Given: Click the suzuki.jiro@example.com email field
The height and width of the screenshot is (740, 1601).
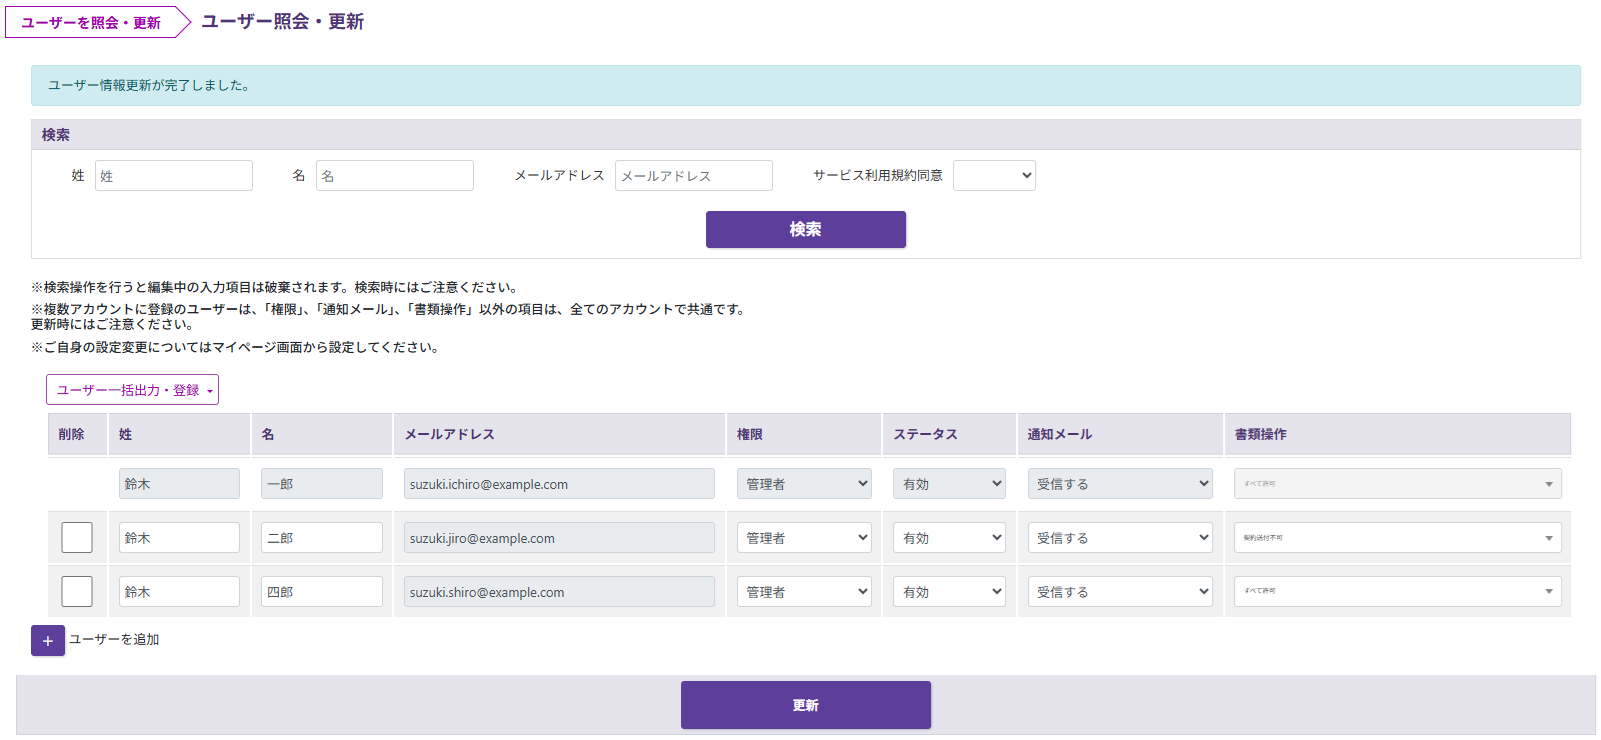Looking at the screenshot, I should click(559, 538).
